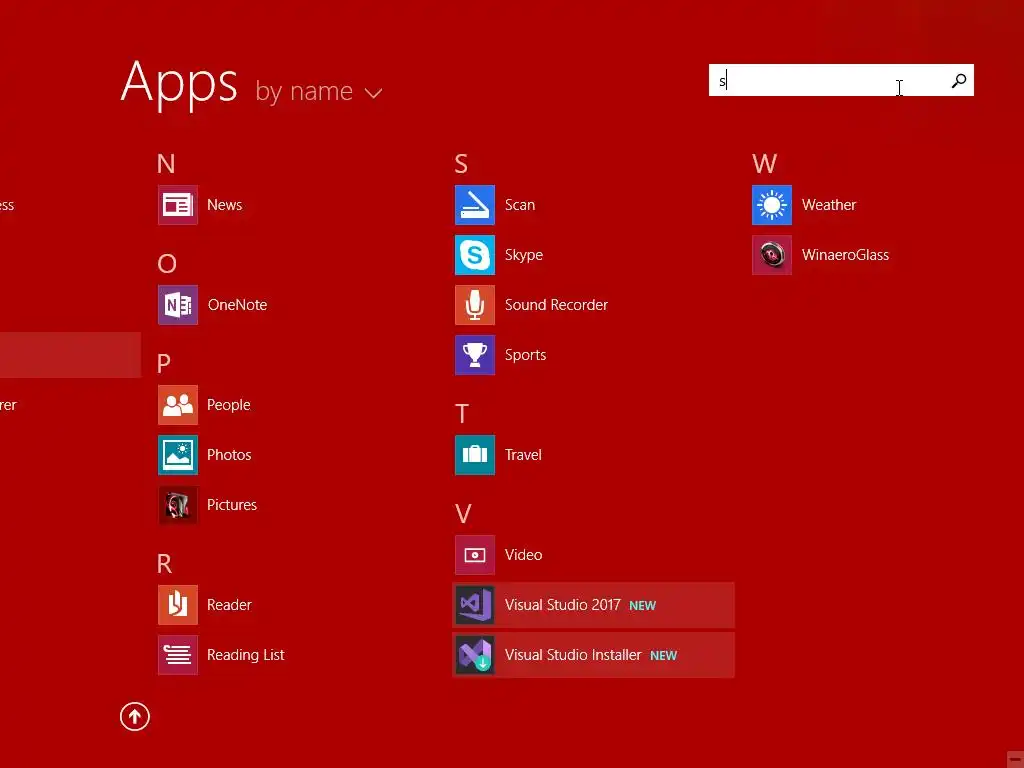Launch OneNote via its purple icon
1024x768 pixels.
(x=178, y=305)
